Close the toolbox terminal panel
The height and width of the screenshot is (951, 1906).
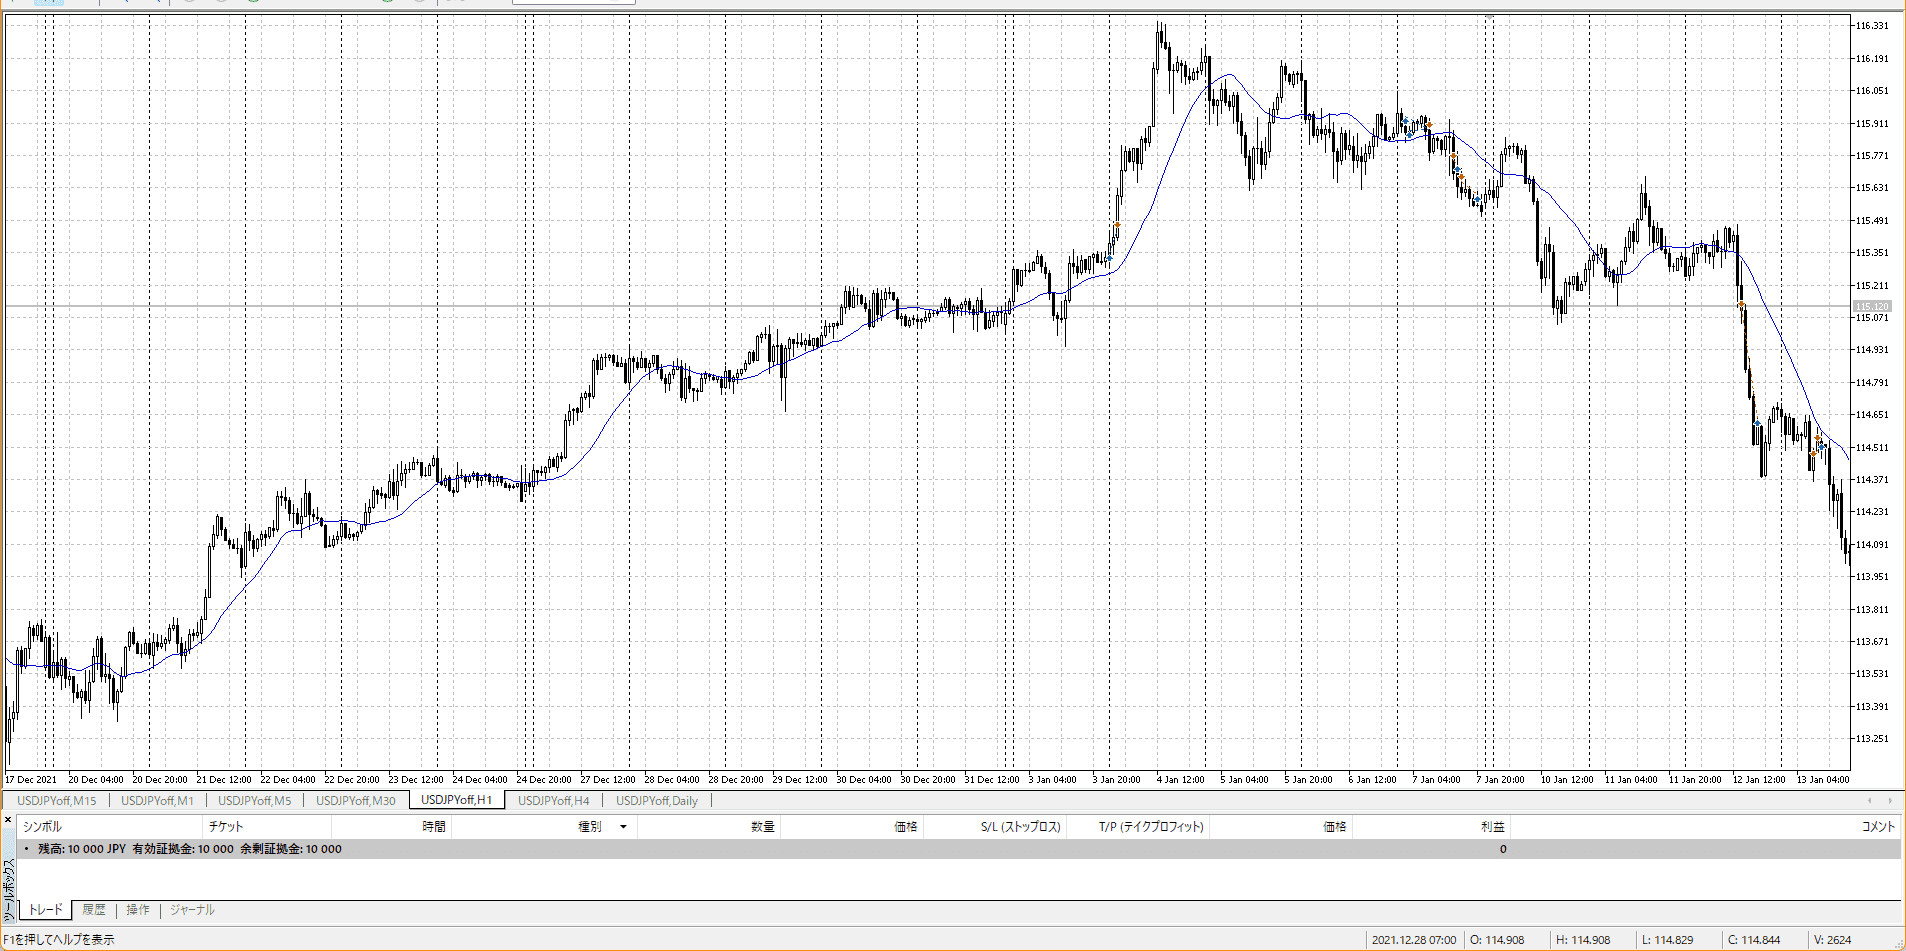8,820
